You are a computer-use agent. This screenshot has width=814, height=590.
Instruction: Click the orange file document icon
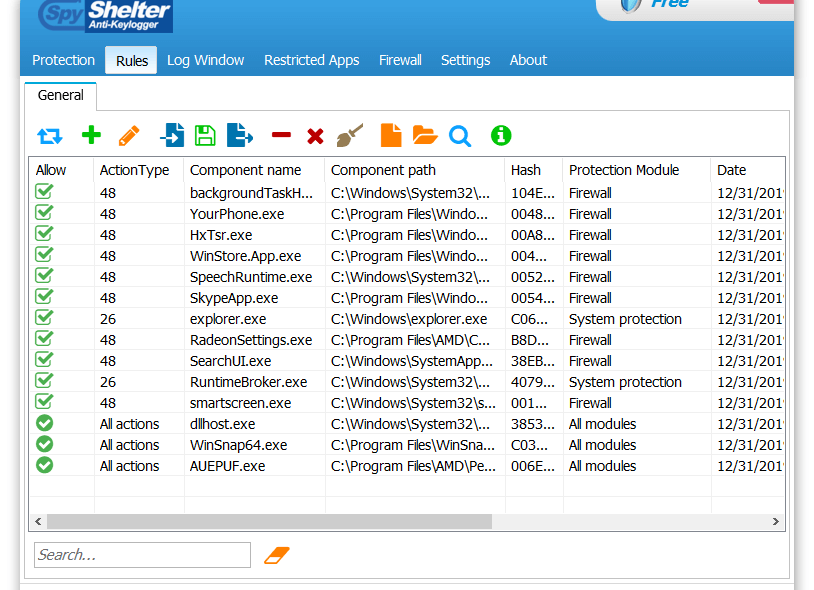(x=391, y=135)
